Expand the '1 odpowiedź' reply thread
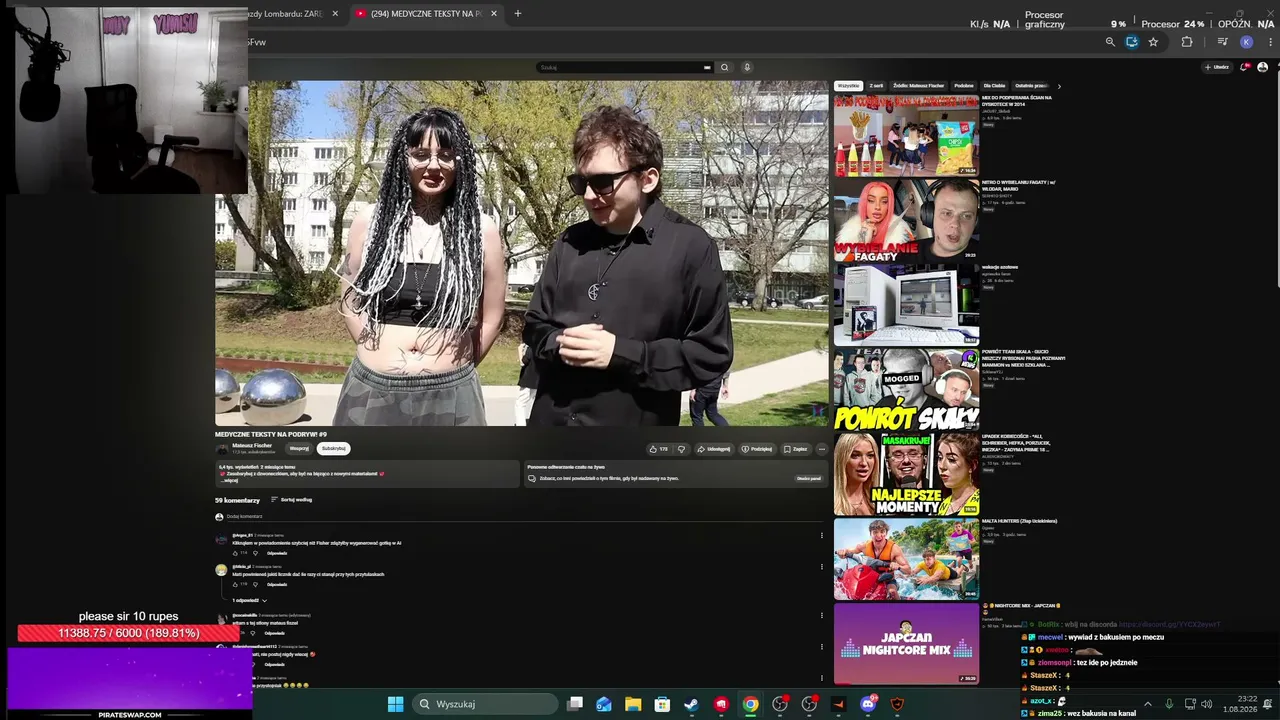1280x720 pixels. coord(250,600)
